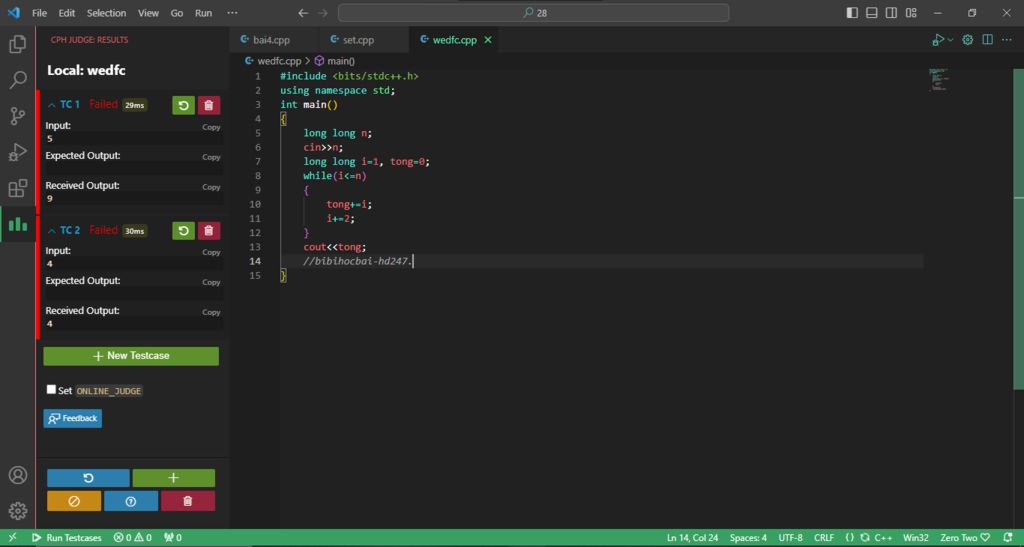Open the UTF-8 encoding selector

tap(790, 538)
